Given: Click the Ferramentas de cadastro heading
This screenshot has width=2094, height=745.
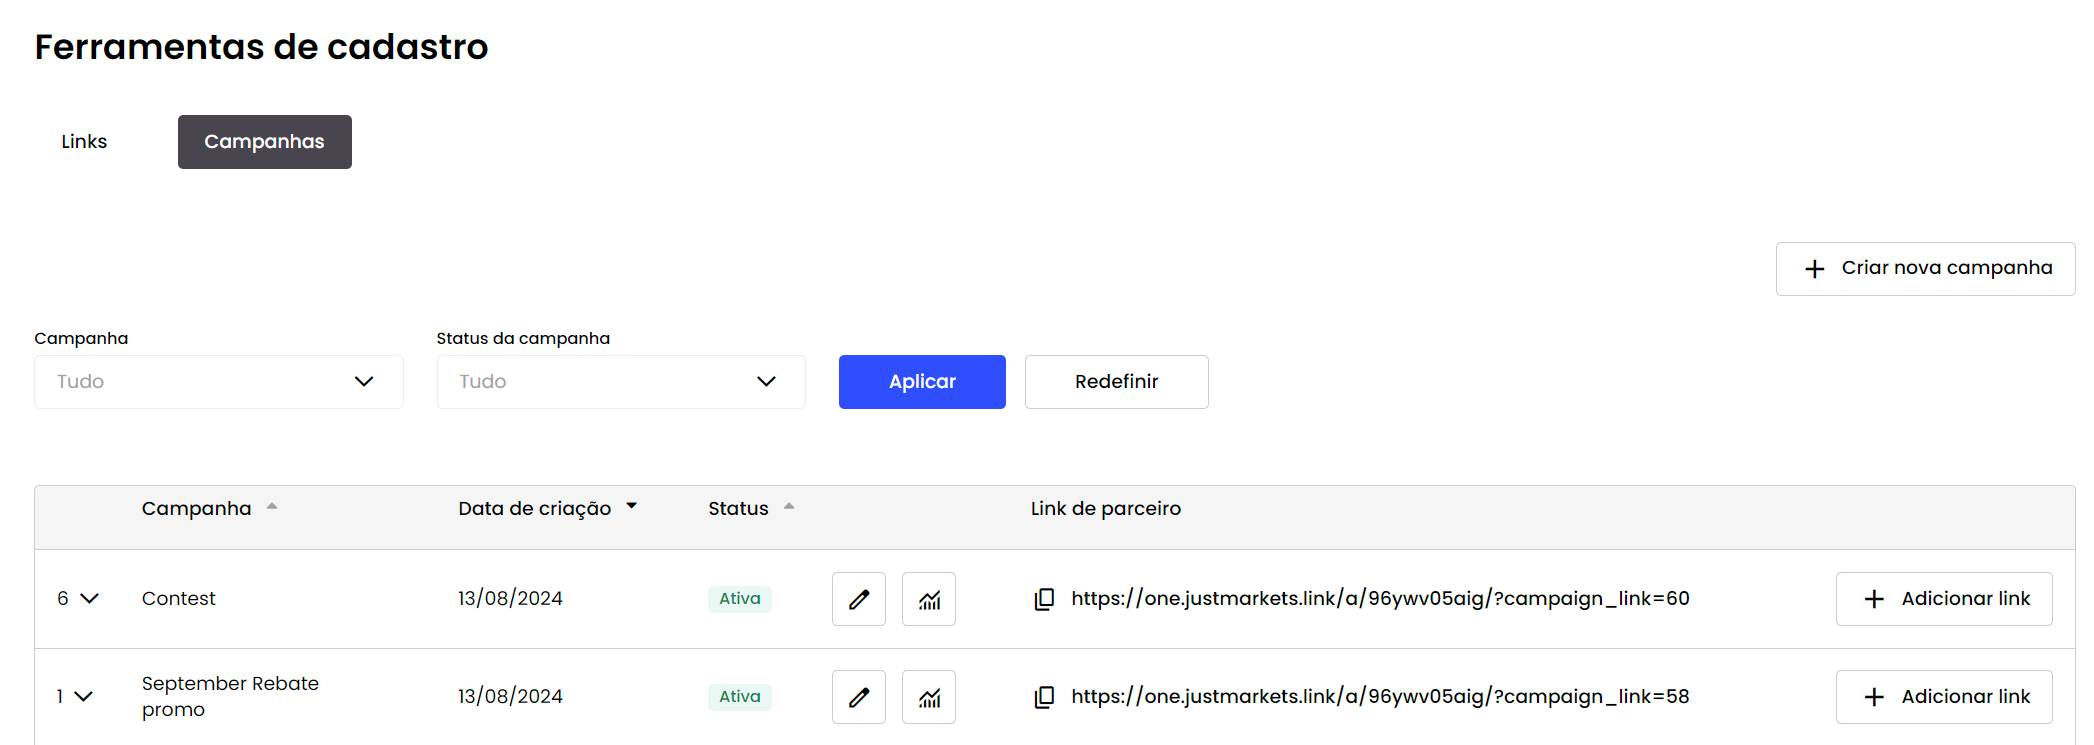Looking at the screenshot, I should 261,47.
